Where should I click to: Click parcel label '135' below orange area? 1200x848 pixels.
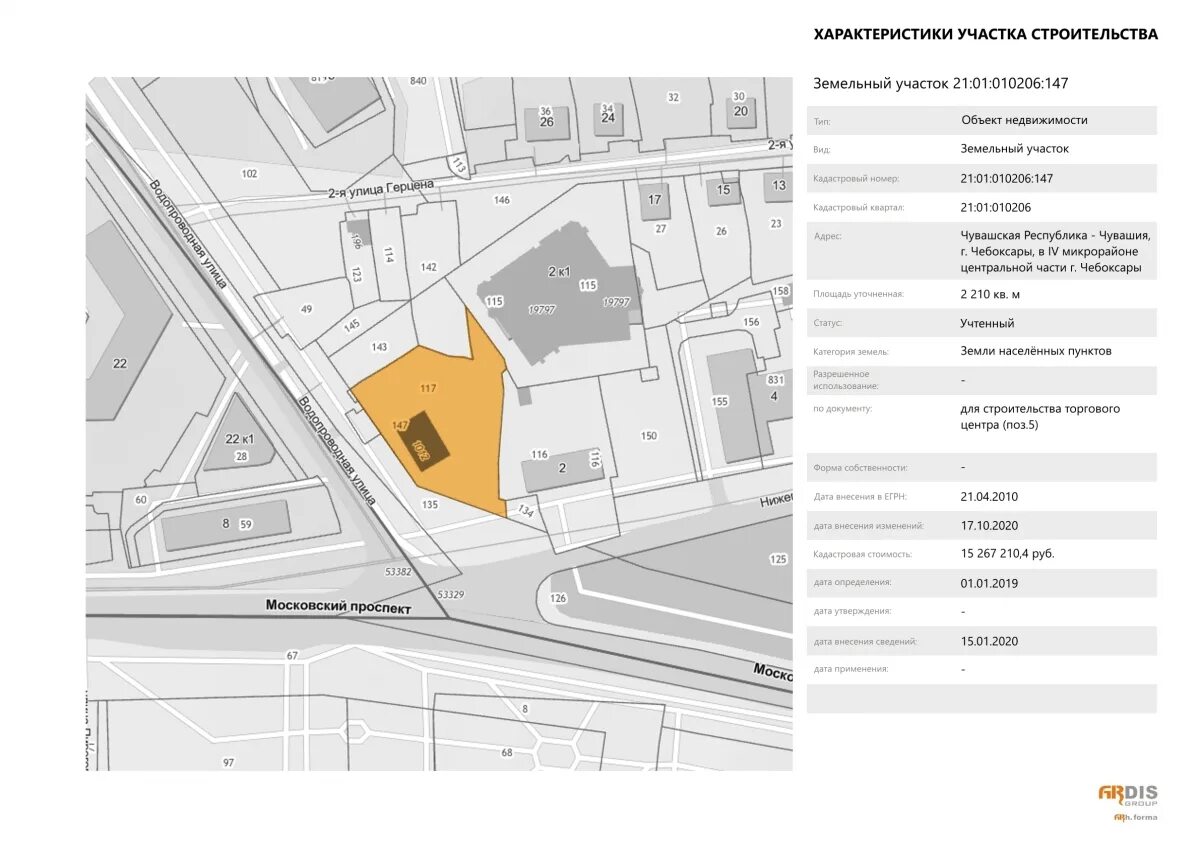pos(430,504)
